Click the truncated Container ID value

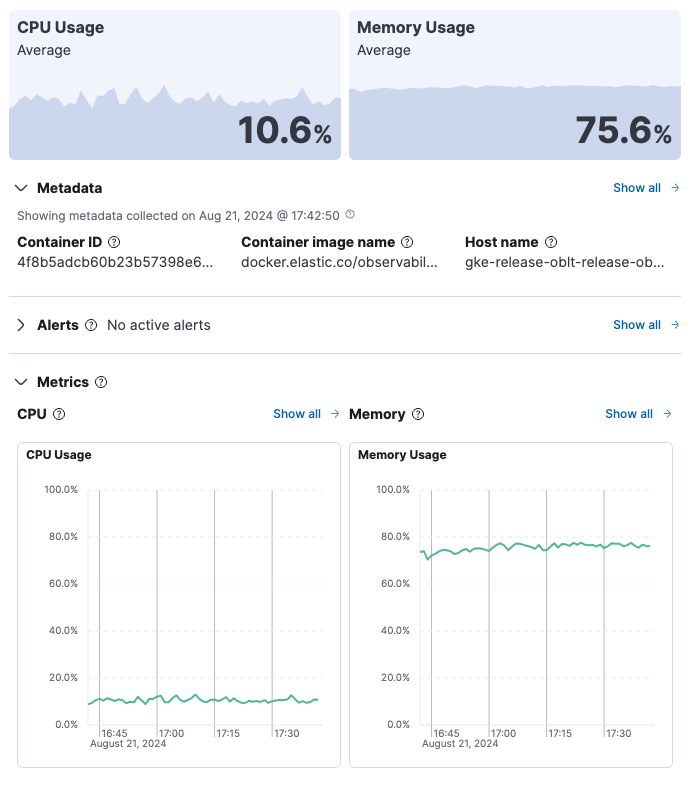(x=116, y=262)
